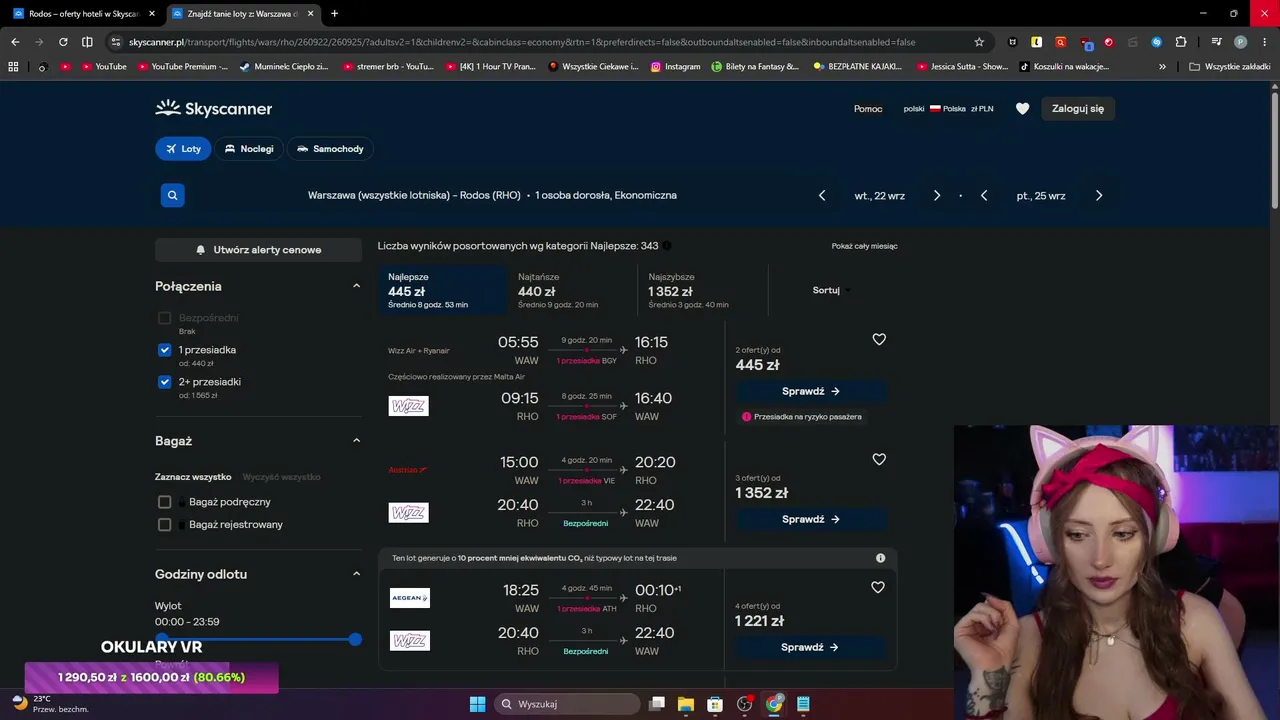Switch to Rodos hotel offers browser tab
The height and width of the screenshot is (720, 1280).
click(84, 14)
